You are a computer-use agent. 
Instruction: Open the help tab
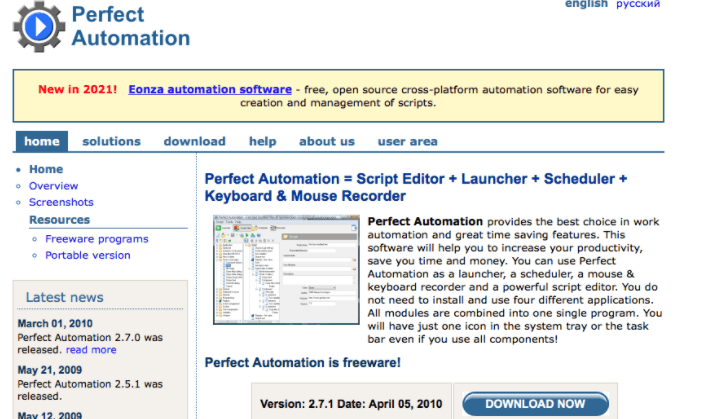click(263, 141)
